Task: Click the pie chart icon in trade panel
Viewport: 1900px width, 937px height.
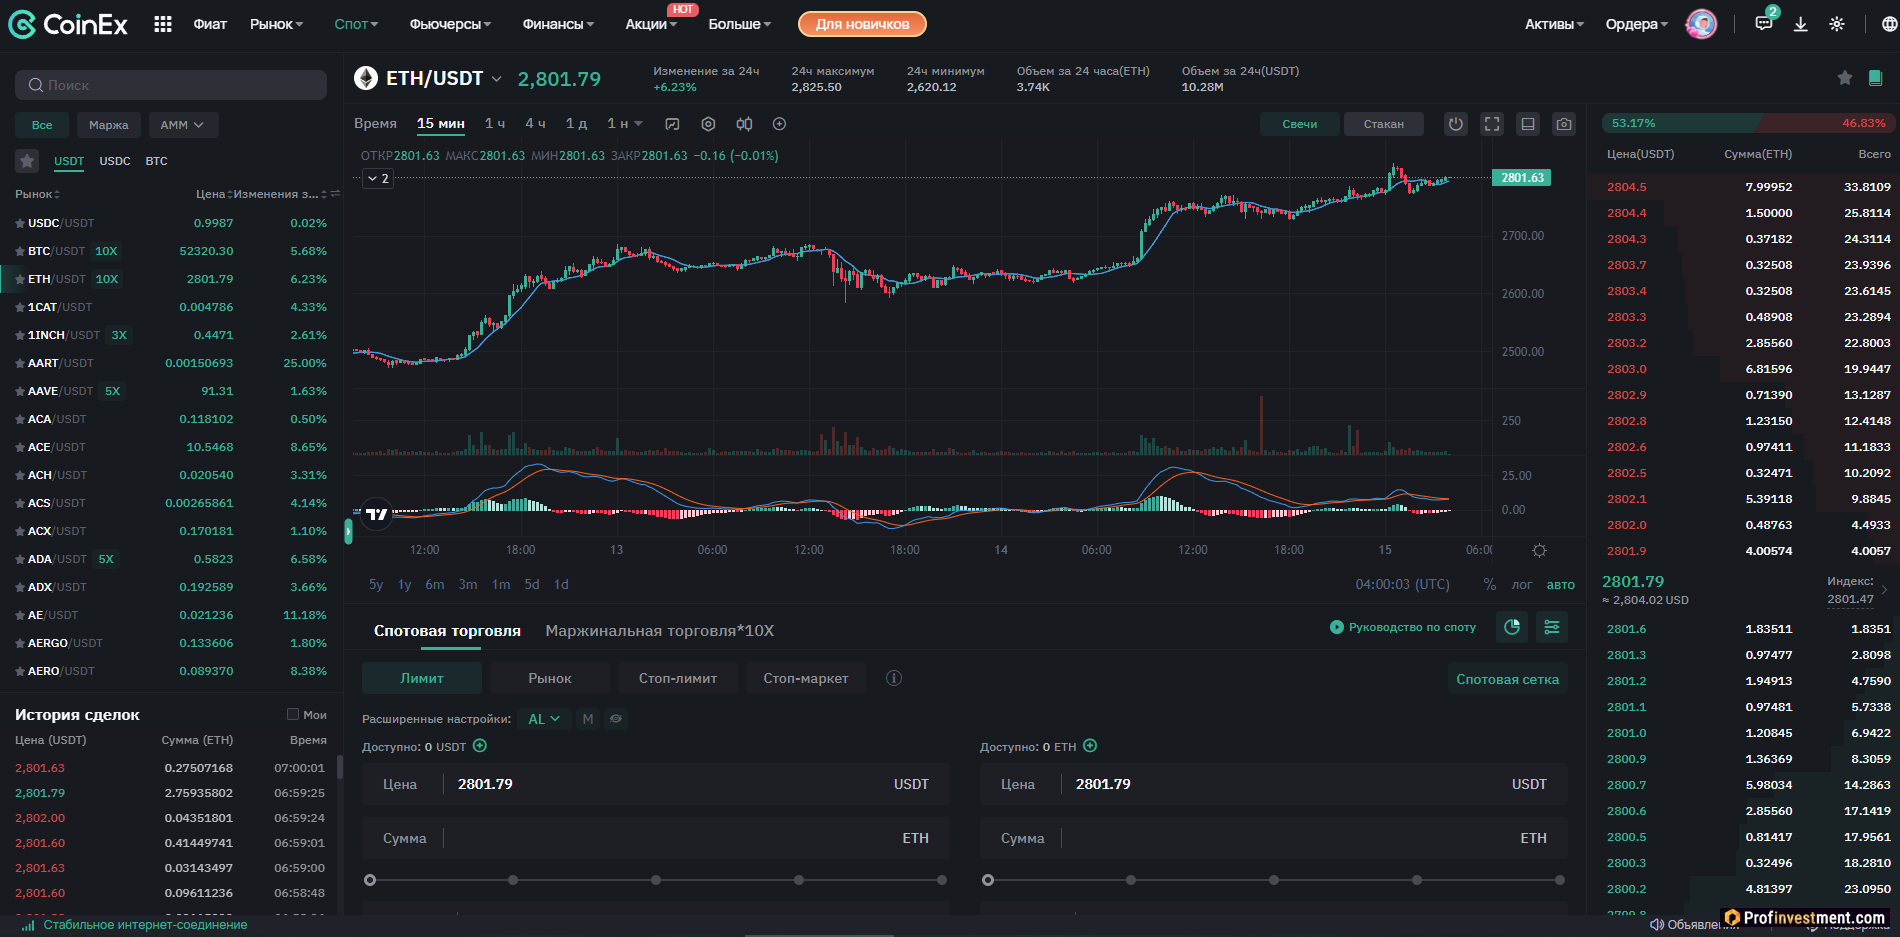Action: tap(1512, 627)
